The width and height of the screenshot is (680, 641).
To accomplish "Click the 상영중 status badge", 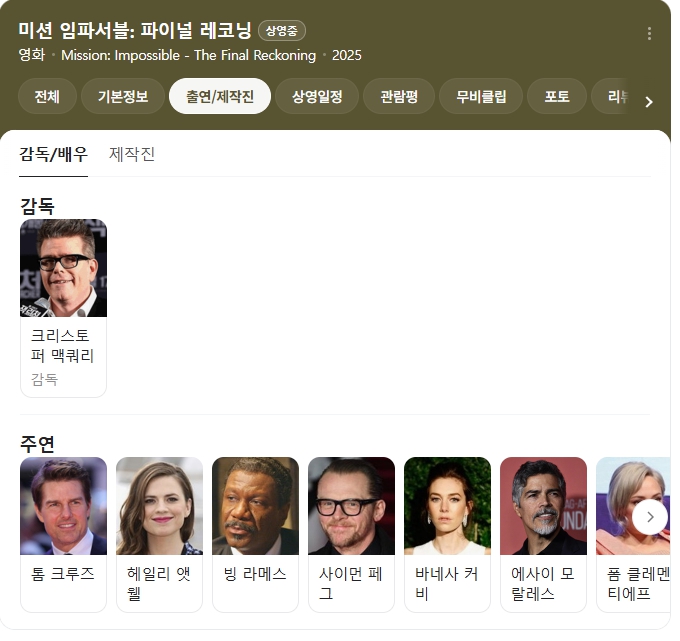I will coord(282,31).
